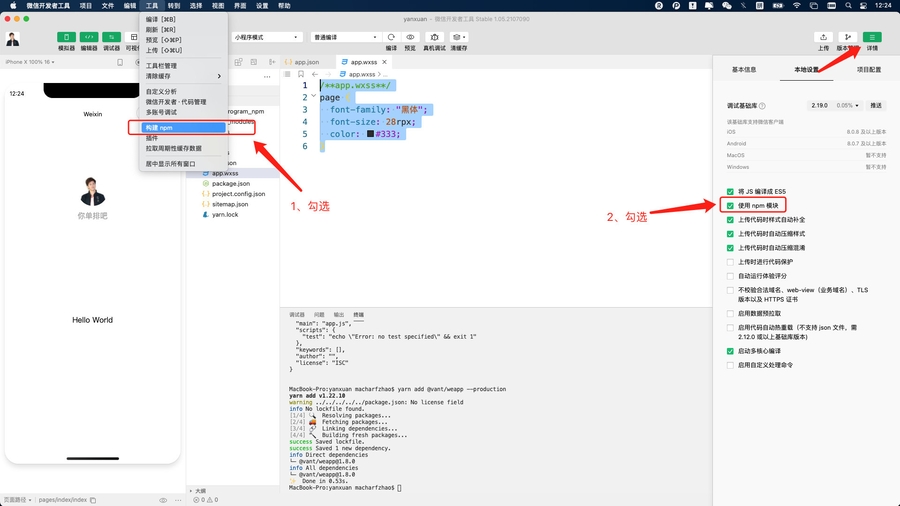Image resolution: width=900 pixels, height=506 pixels.
Task: Uncheck 使用 npm 模块 checkbox
Action: [730, 205]
